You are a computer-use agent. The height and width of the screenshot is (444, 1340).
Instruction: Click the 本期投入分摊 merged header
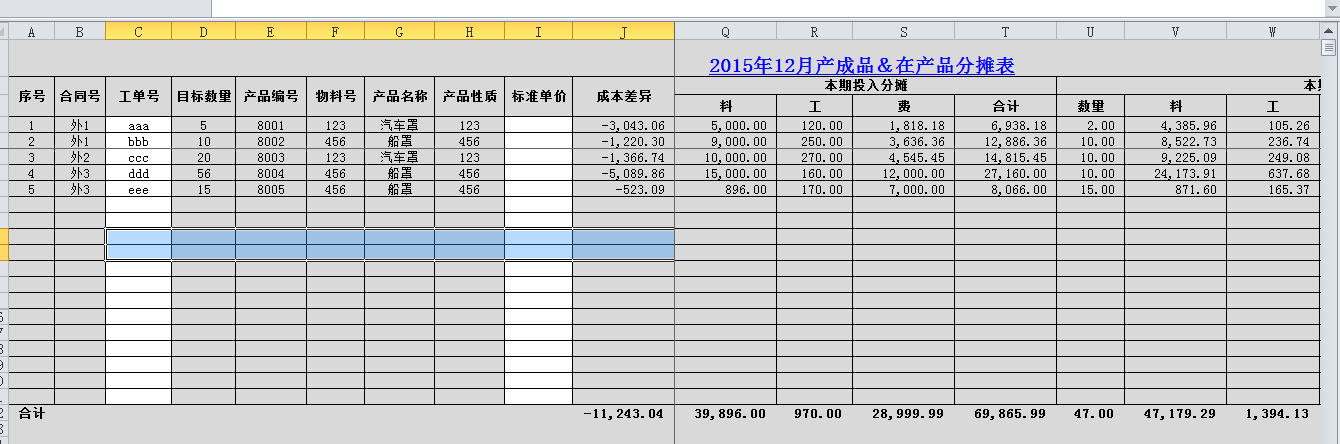[x=865, y=86]
